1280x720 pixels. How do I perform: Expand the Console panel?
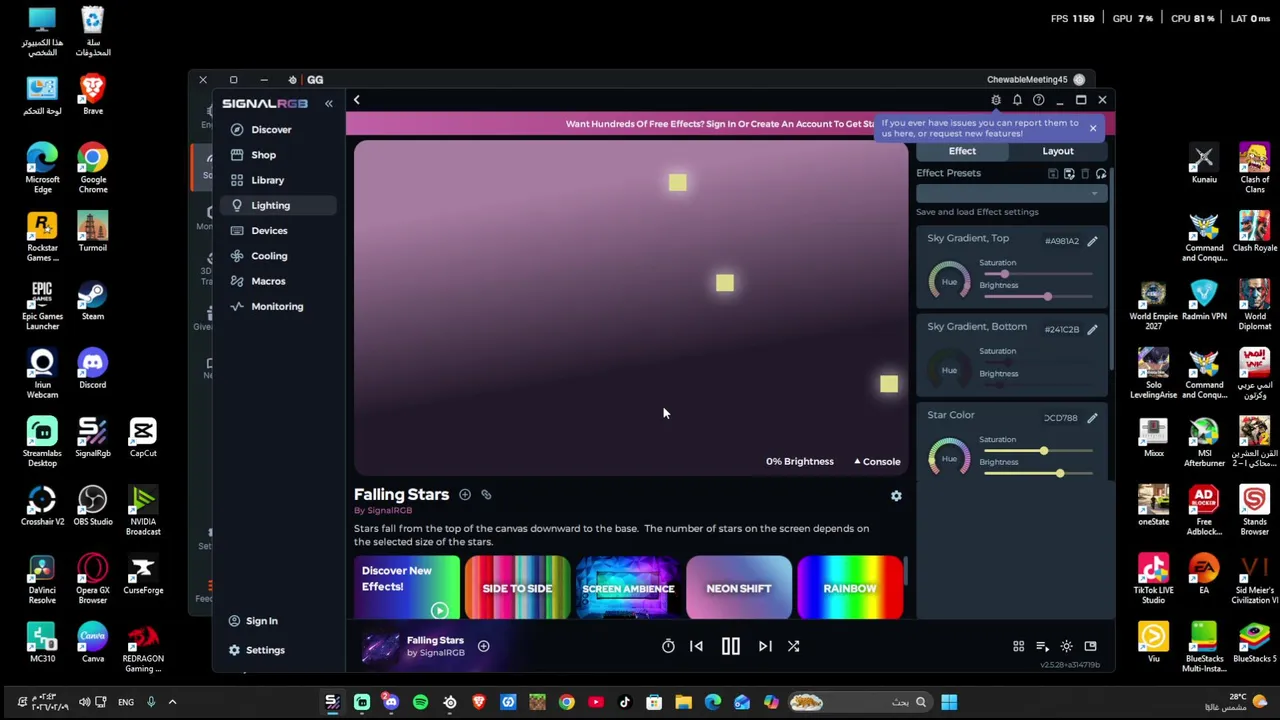coord(877,462)
